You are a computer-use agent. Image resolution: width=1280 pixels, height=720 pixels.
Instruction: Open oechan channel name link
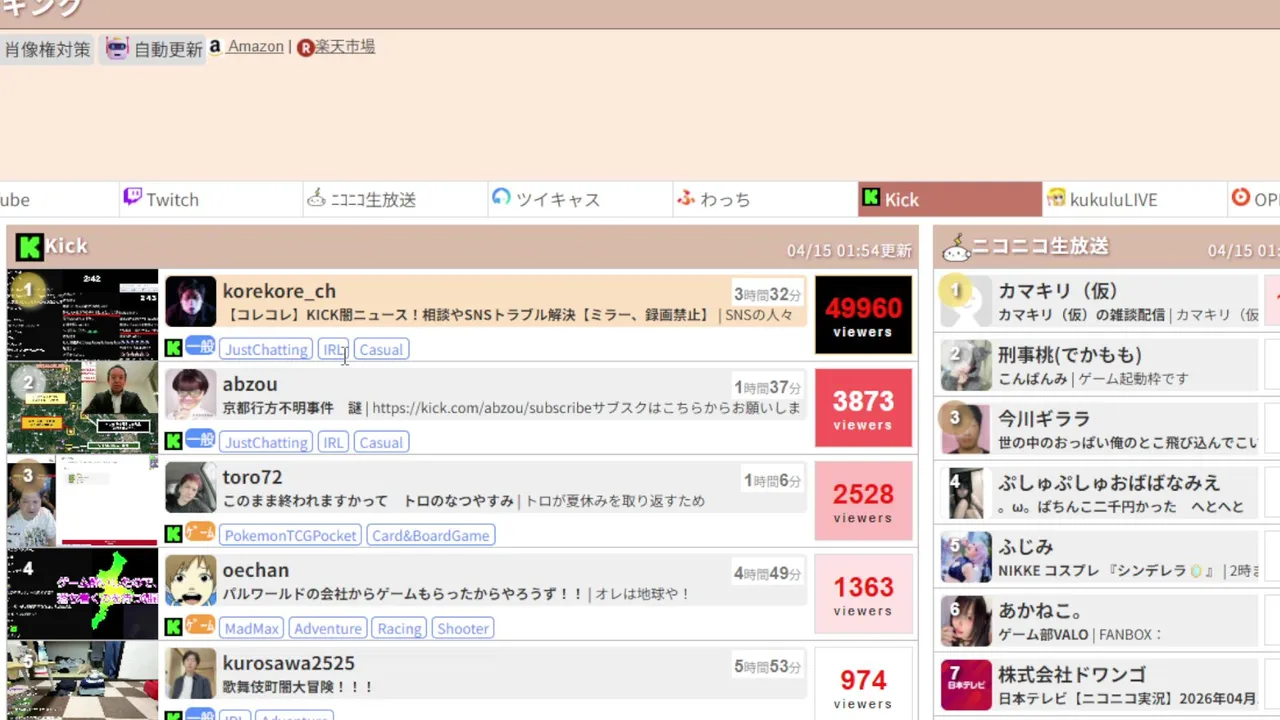click(x=256, y=570)
